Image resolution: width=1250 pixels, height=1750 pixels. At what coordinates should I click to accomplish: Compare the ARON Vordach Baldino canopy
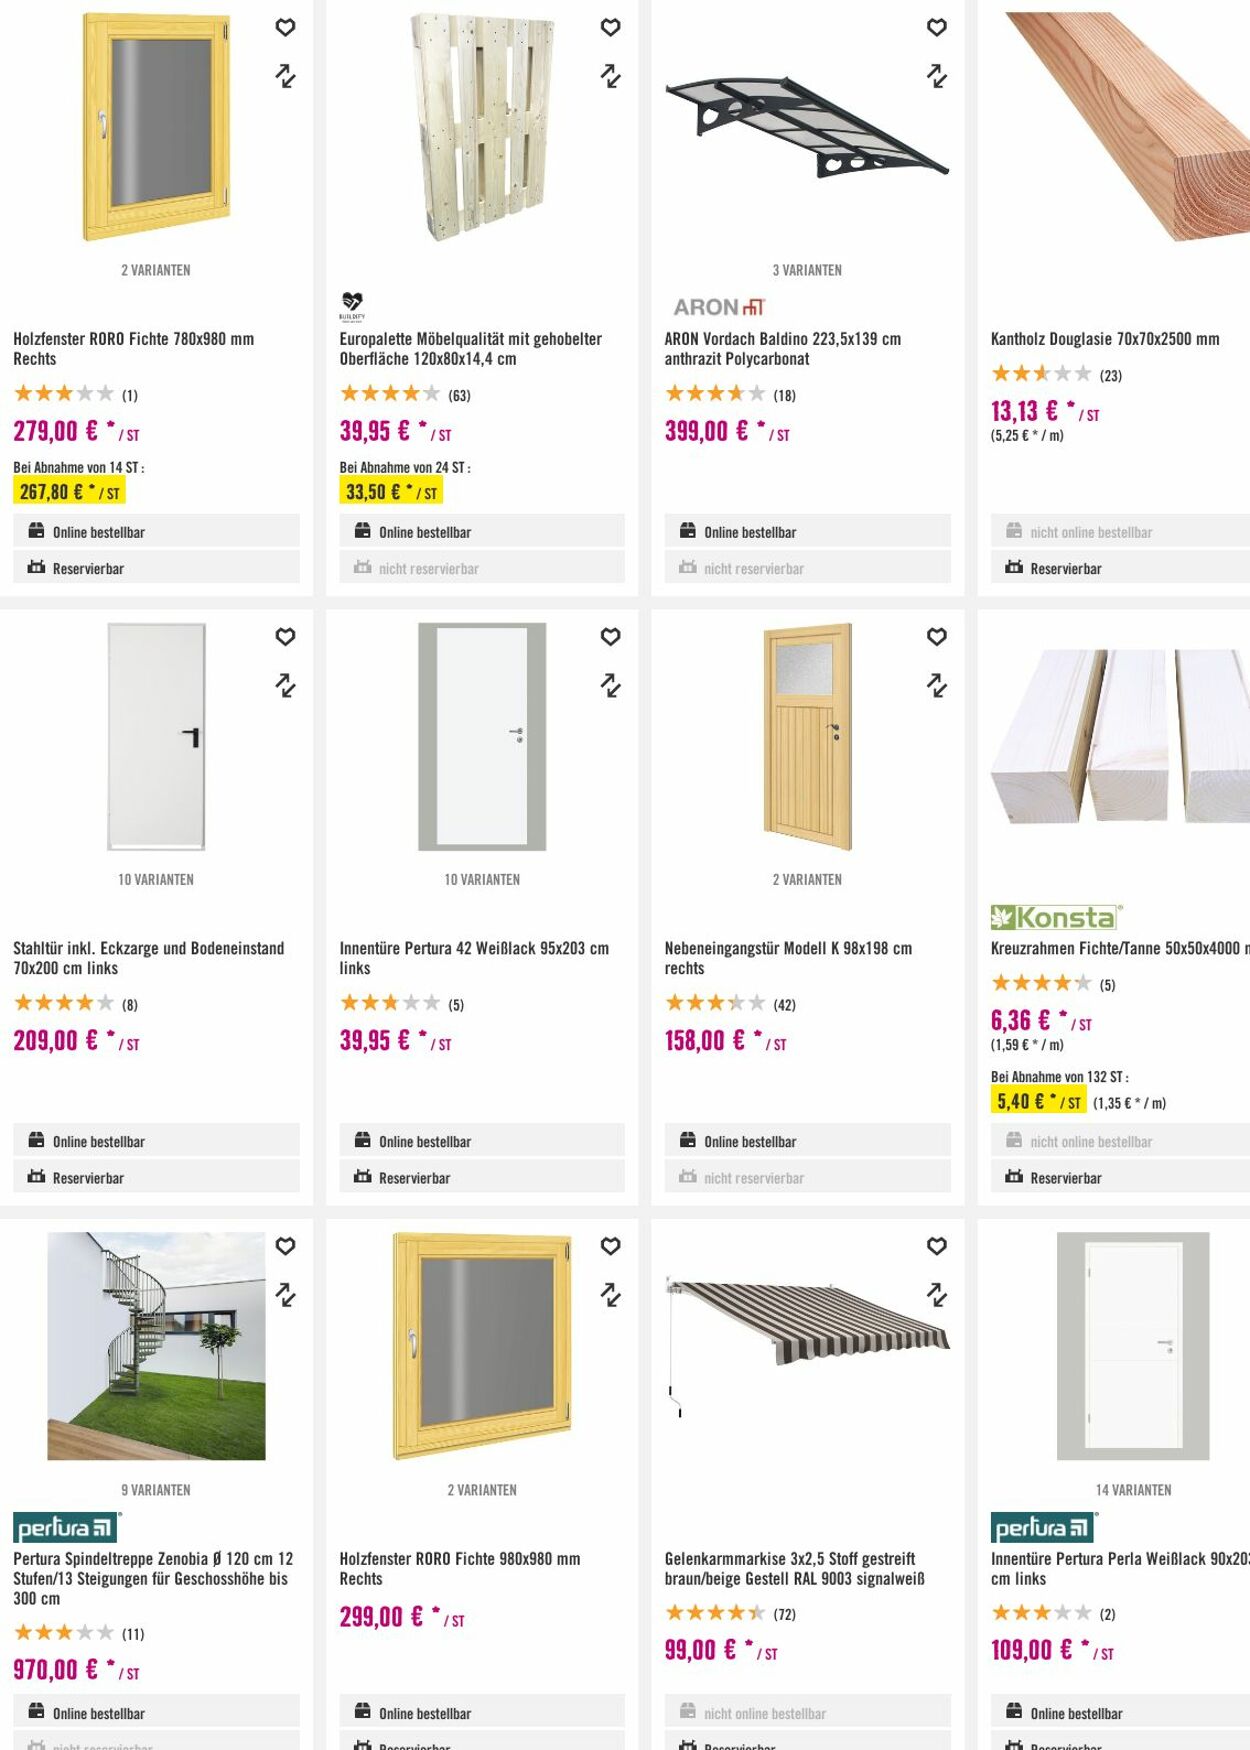coord(936,76)
